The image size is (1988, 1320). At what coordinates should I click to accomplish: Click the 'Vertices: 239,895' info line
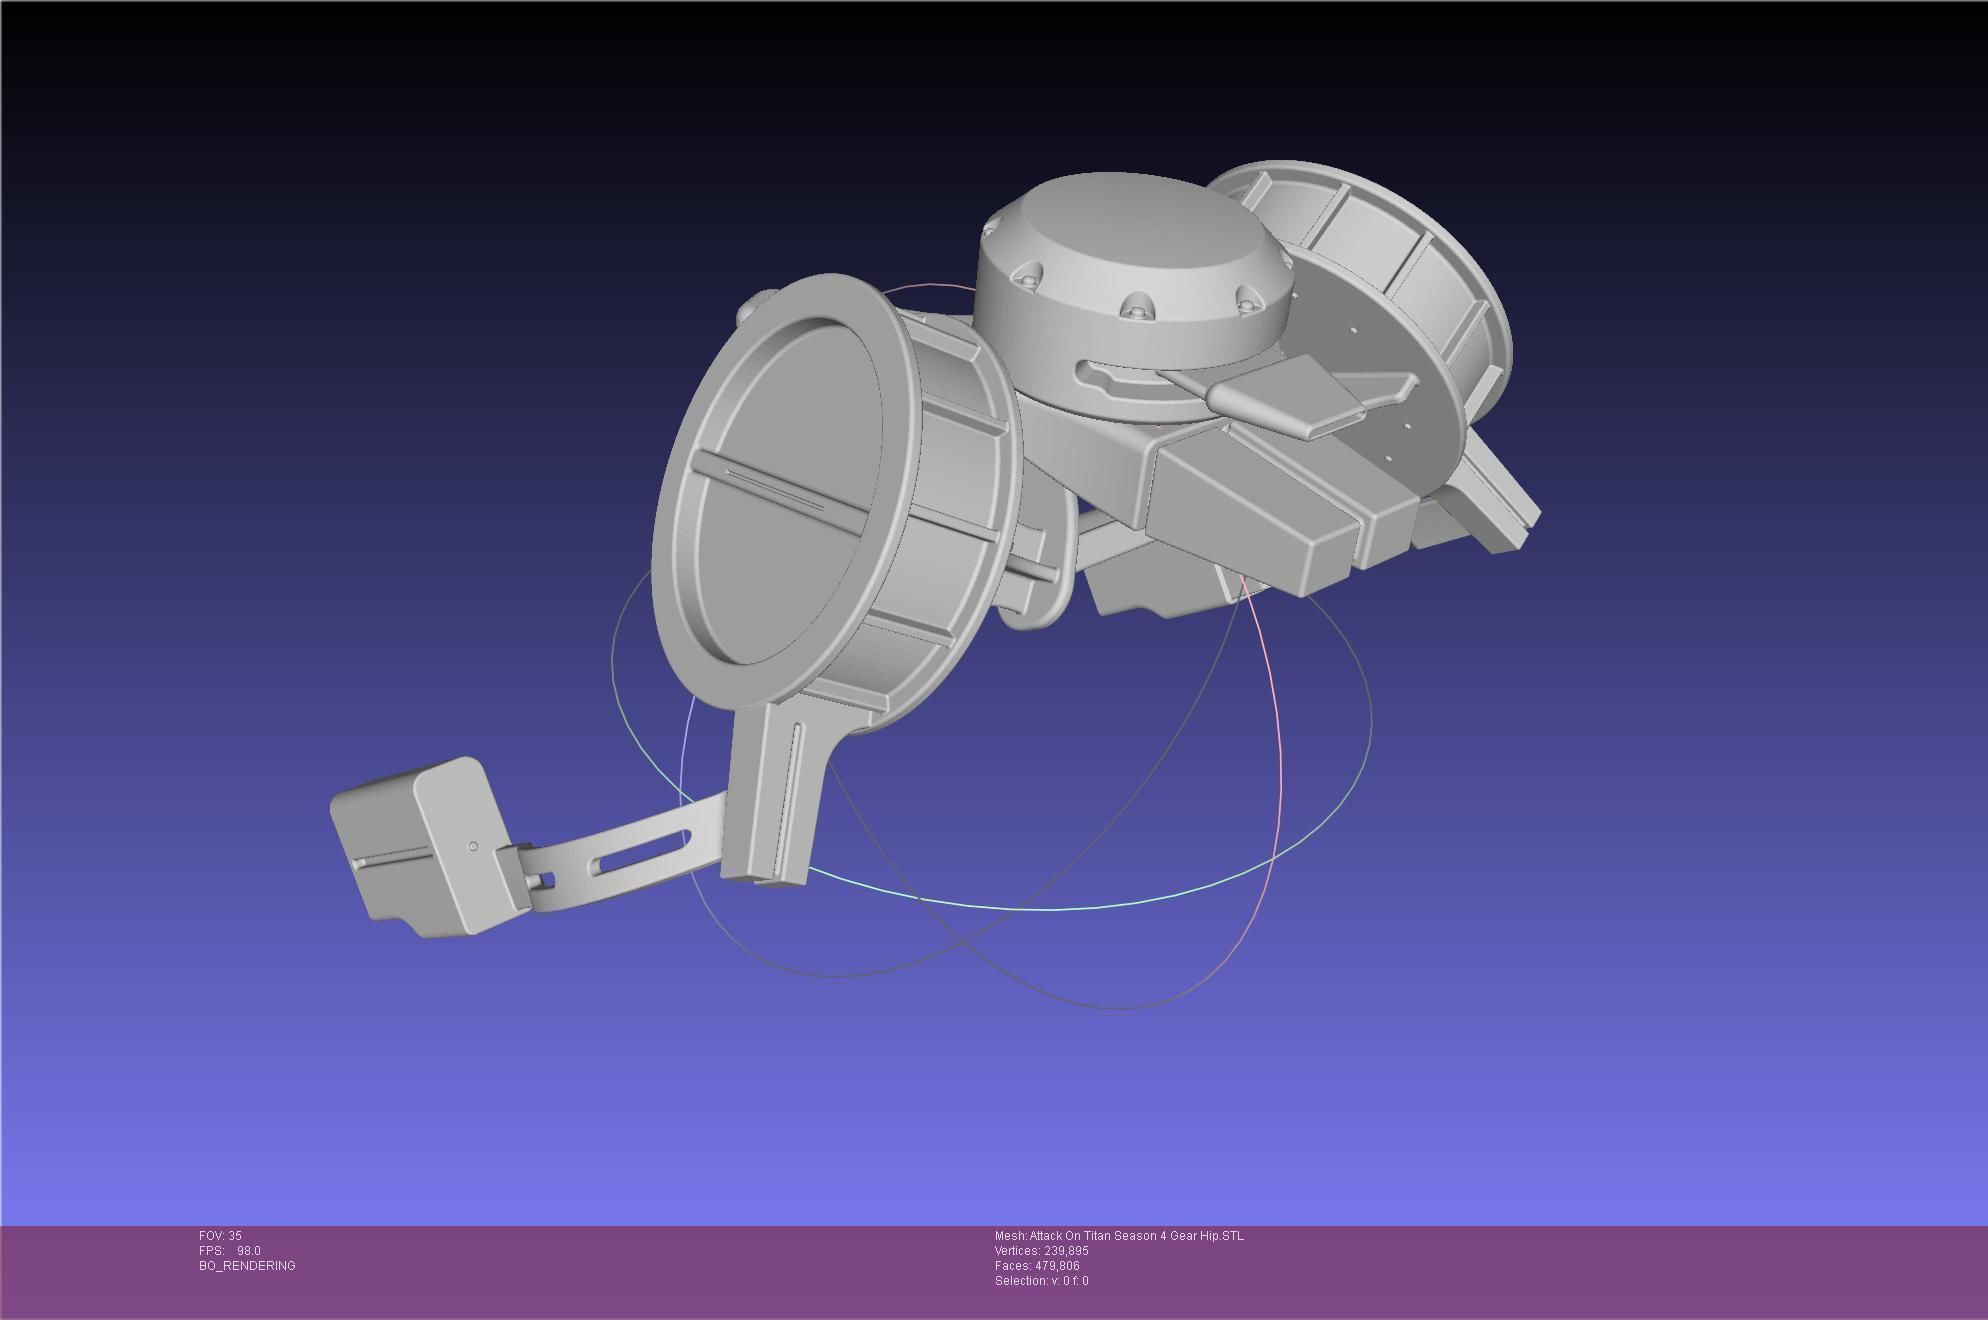tap(1041, 1251)
